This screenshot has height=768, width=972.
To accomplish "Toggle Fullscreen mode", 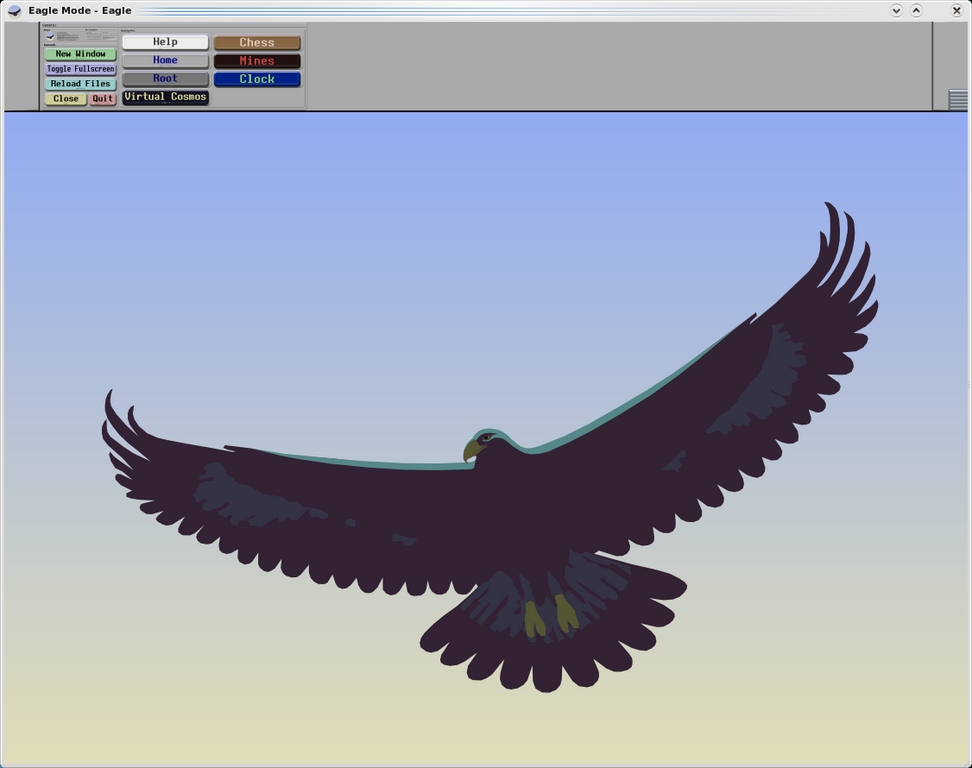I will [x=80, y=69].
